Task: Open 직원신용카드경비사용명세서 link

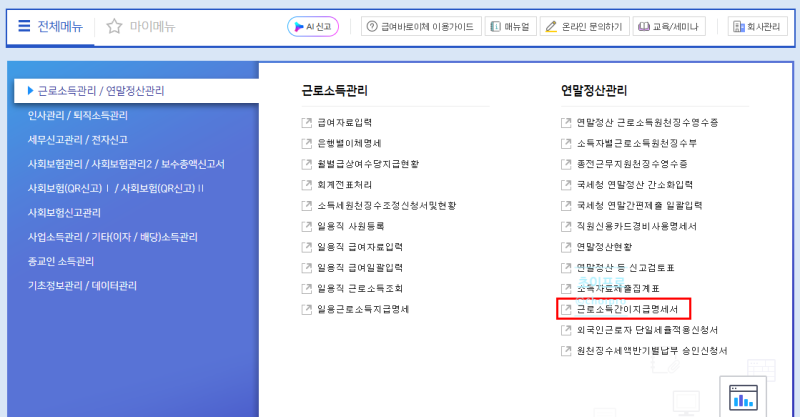Action: coord(637,226)
